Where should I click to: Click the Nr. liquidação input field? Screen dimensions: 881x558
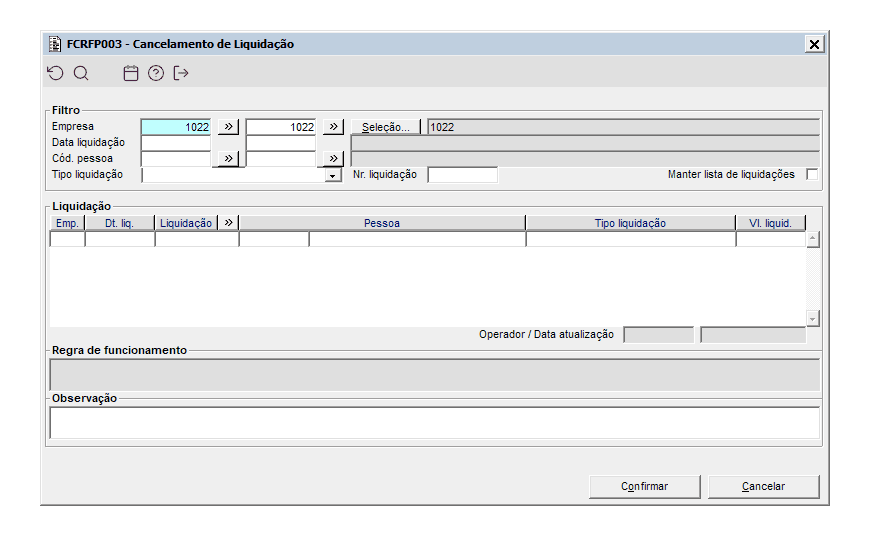(x=463, y=175)
